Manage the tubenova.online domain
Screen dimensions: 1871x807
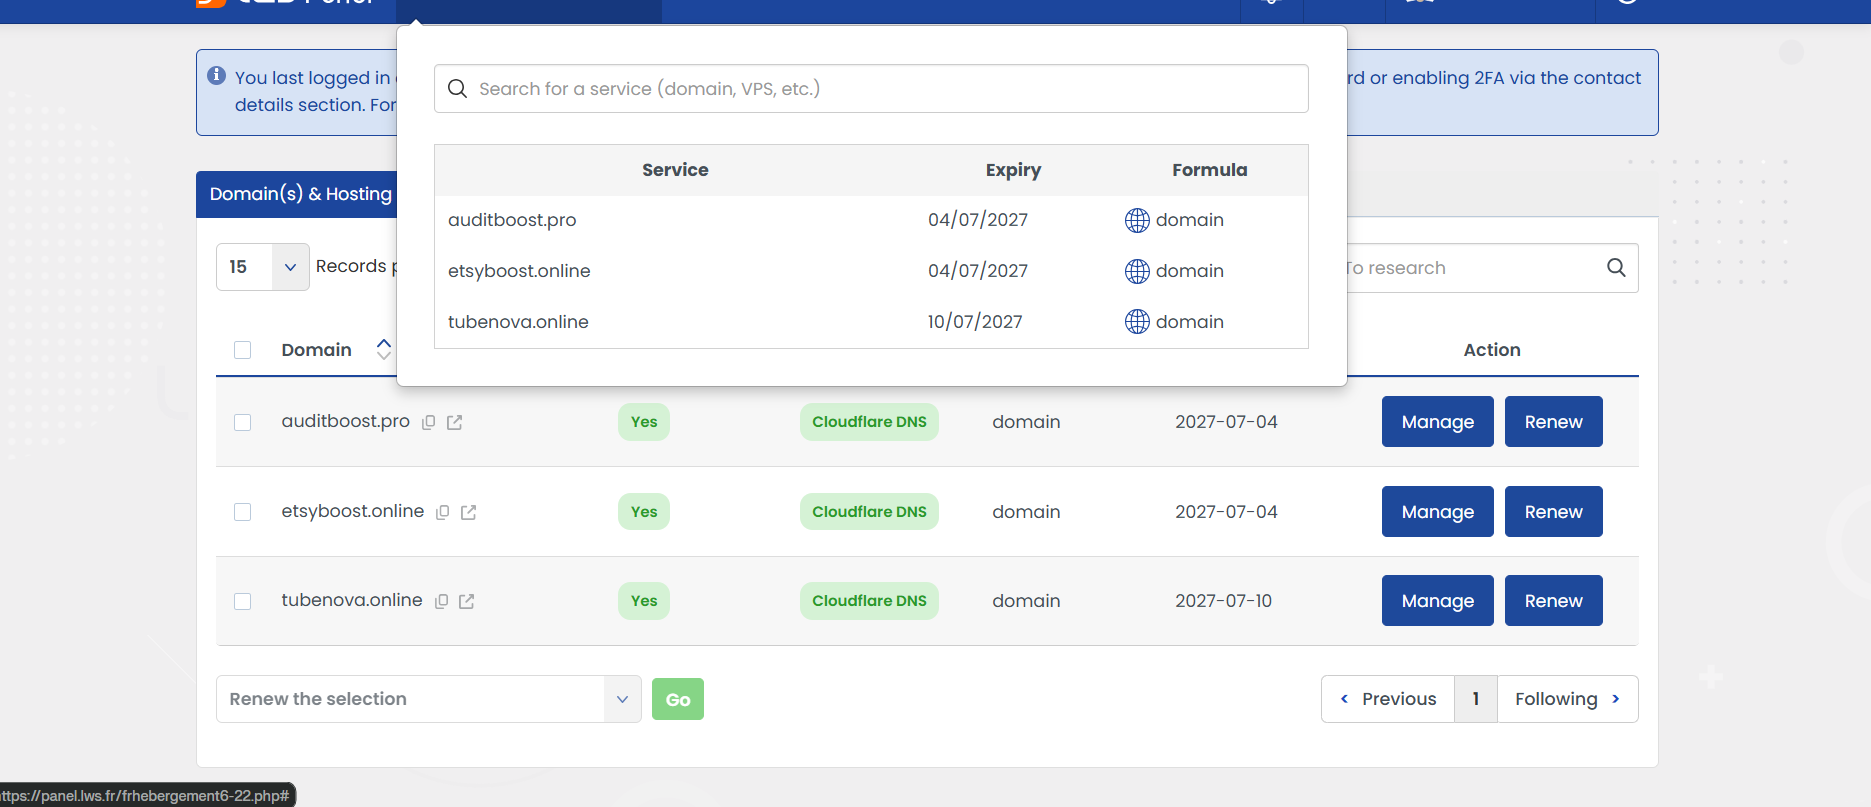tap(1437, 601)
